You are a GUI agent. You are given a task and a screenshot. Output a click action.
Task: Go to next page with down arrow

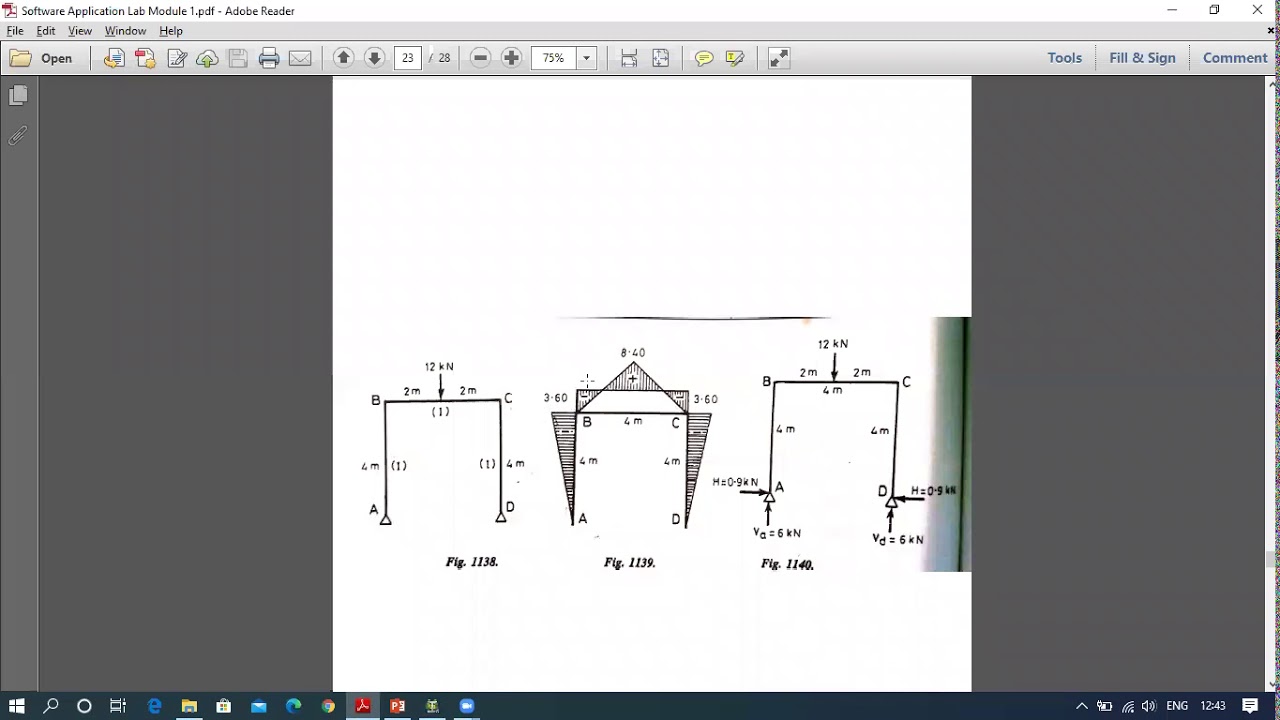pos(374,58)
